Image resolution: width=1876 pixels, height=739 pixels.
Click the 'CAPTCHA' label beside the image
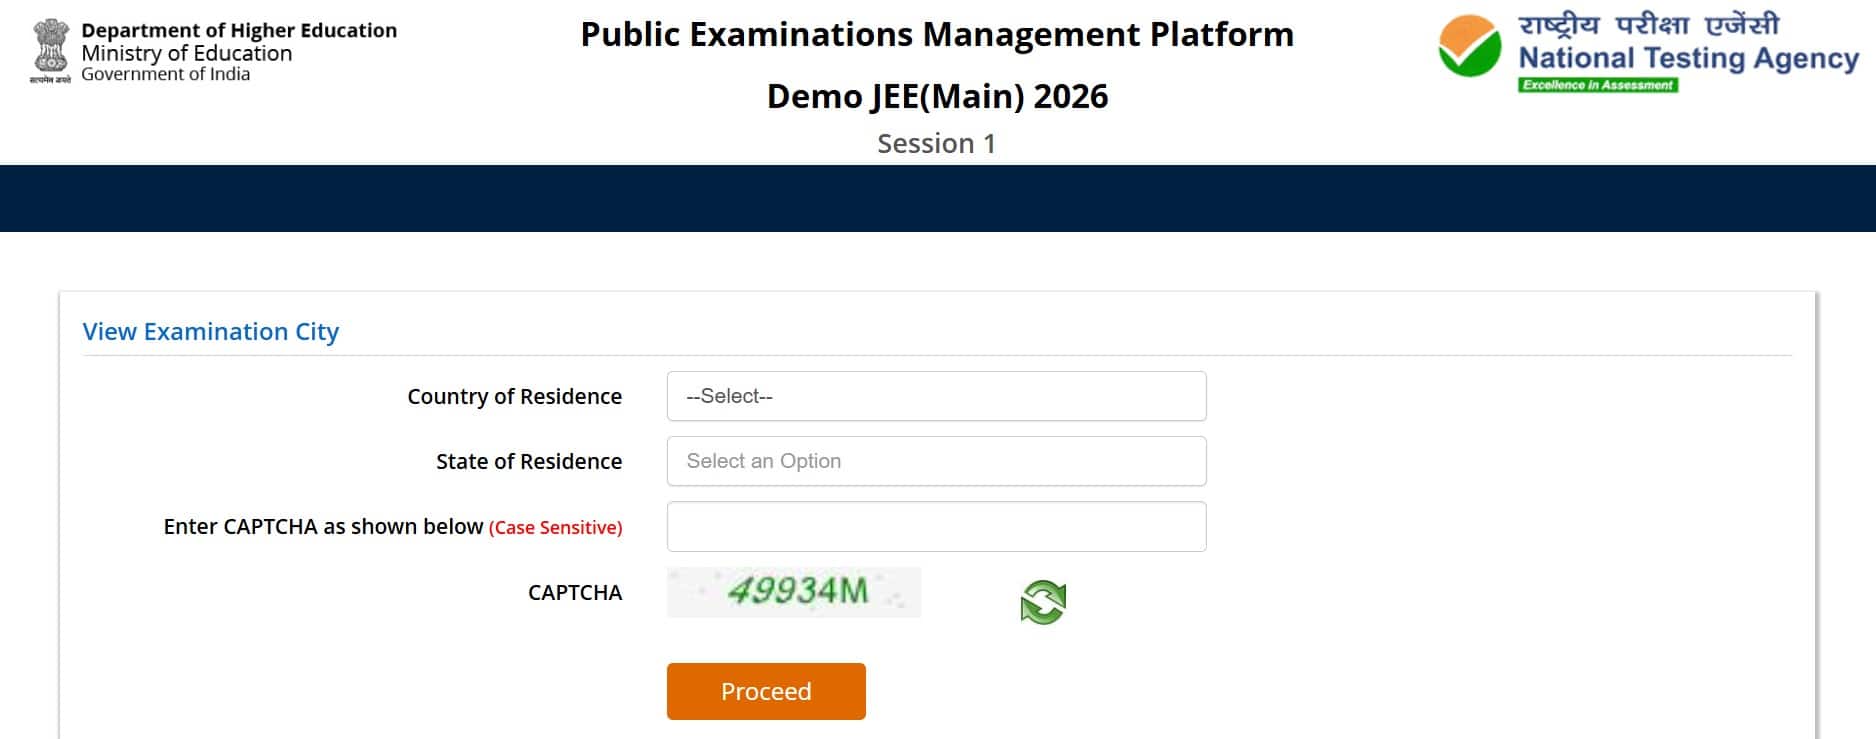tap(573, 592)
